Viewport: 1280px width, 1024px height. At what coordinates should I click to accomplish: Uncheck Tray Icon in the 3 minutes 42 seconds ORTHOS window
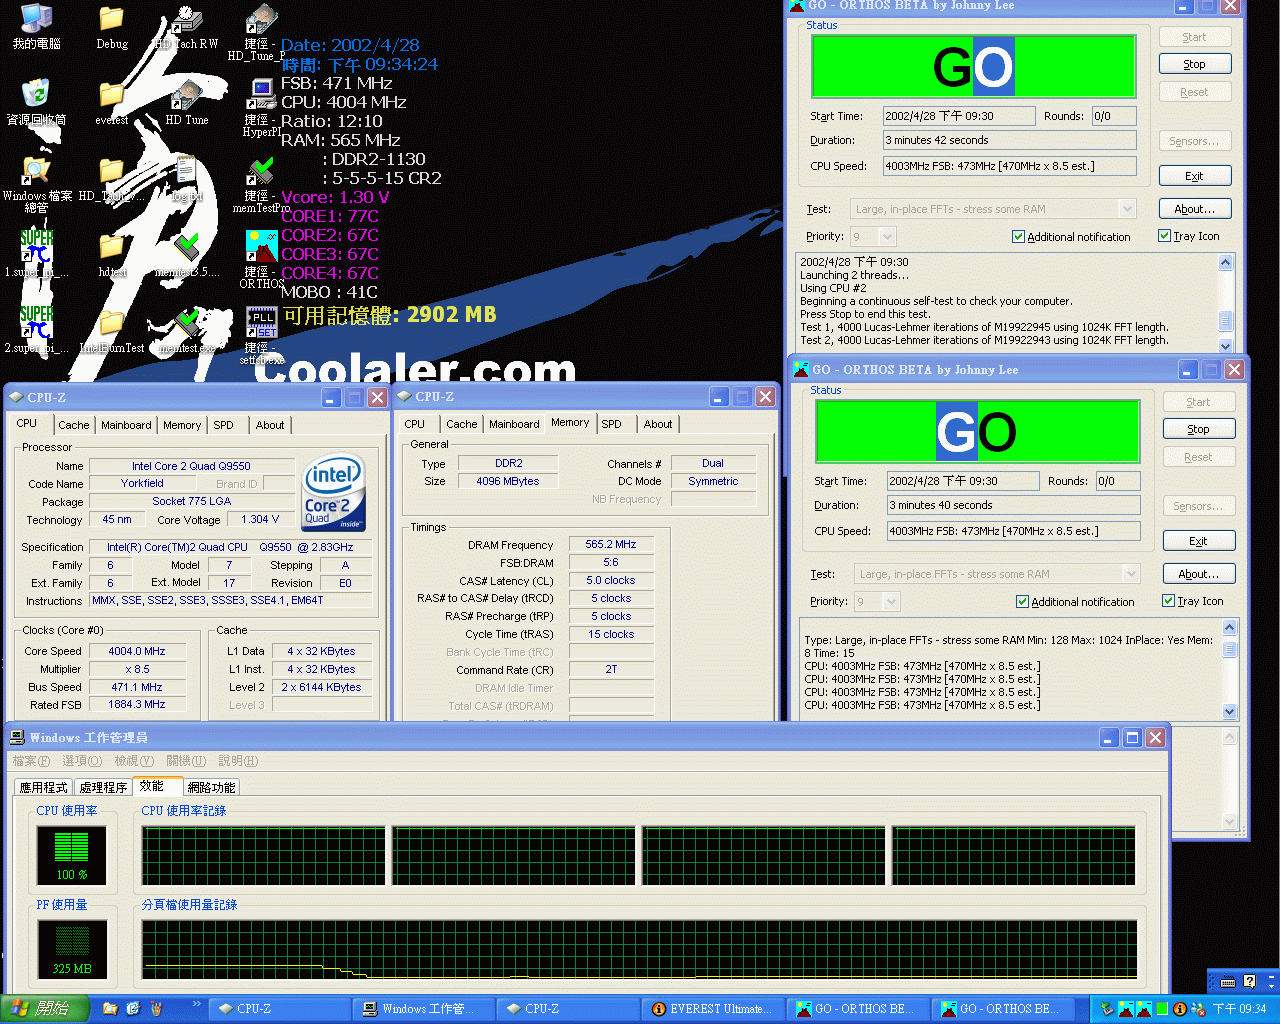[1164, 236]
